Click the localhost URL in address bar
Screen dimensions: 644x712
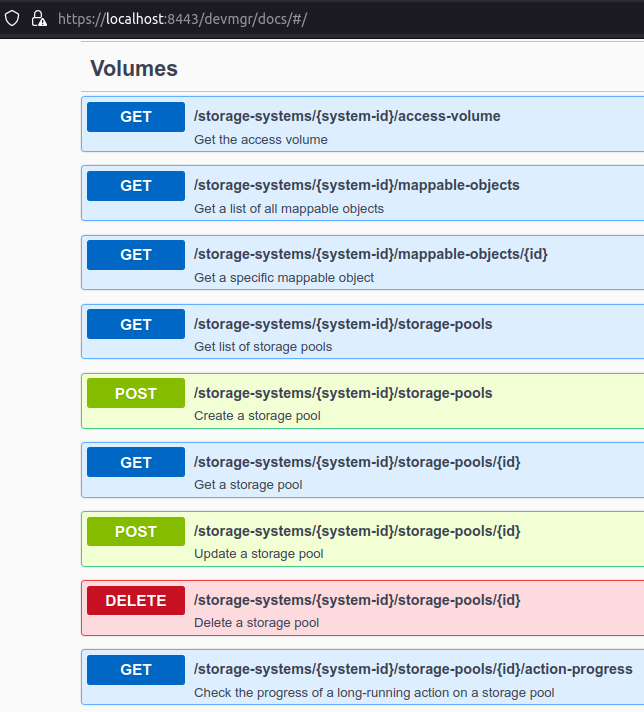point(183,19)
